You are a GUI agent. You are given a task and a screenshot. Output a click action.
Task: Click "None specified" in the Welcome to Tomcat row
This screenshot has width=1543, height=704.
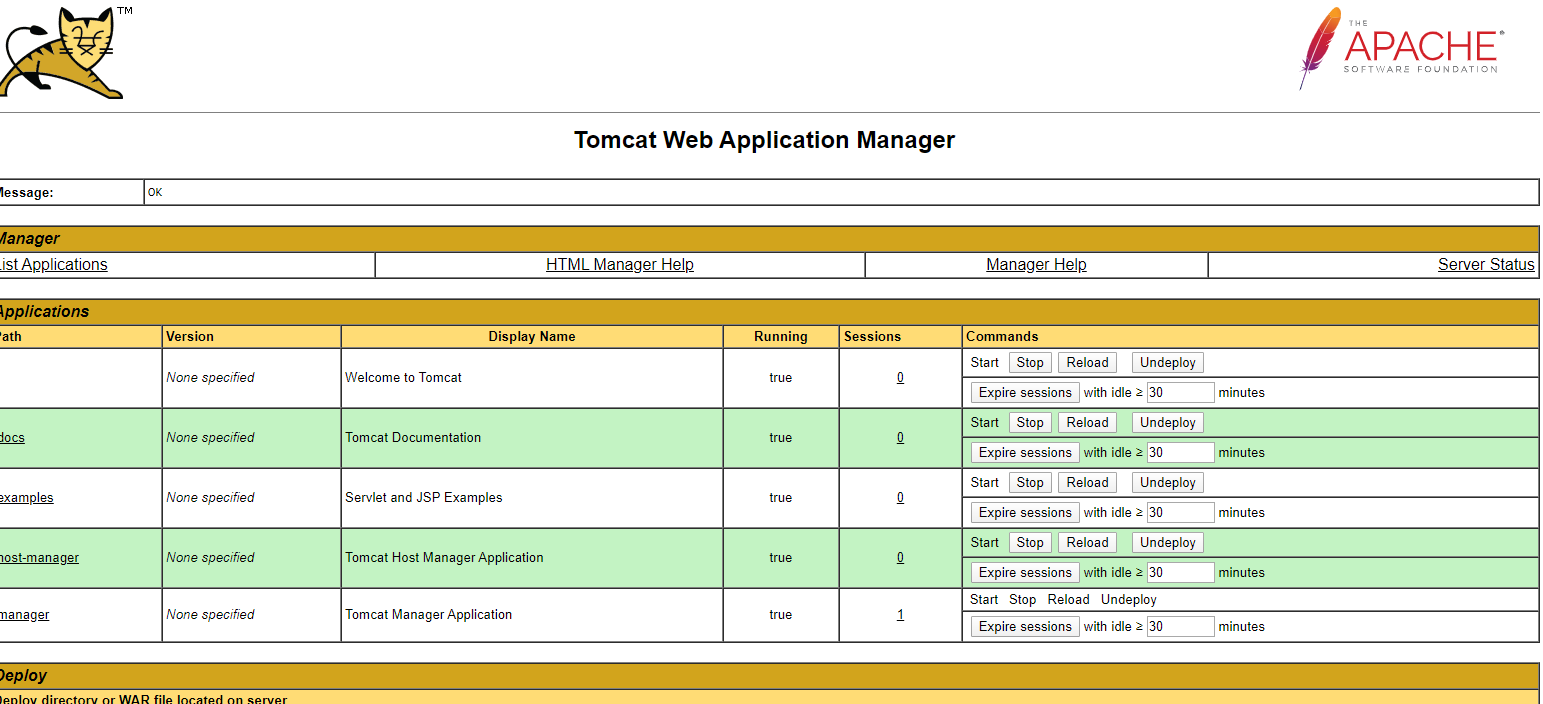tap(210, 378)
